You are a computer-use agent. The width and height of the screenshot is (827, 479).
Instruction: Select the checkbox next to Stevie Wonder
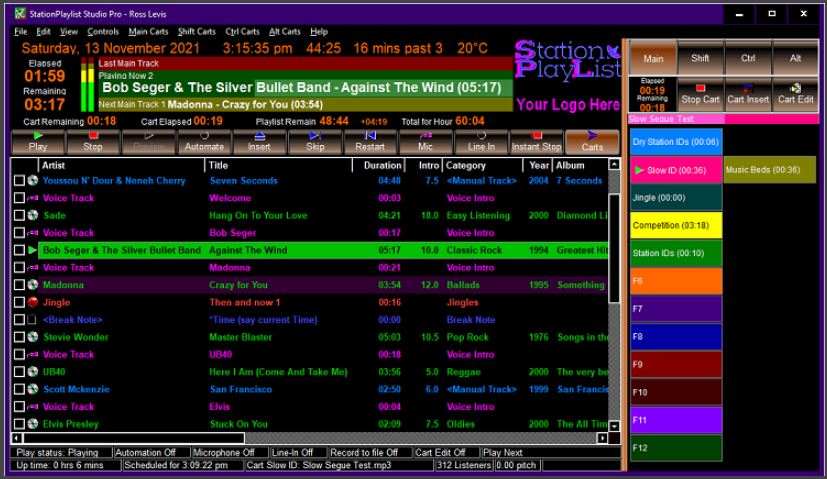[x=19, y=337]
